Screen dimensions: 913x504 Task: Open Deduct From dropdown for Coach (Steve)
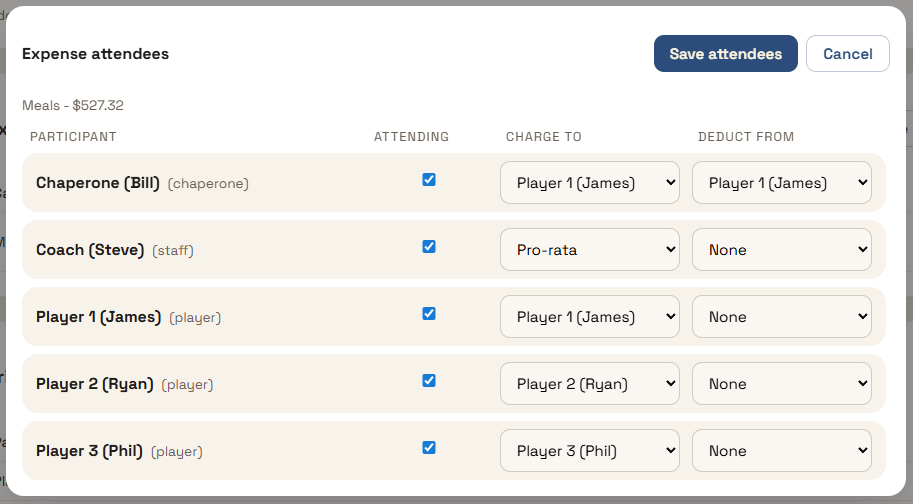point(781,250)
